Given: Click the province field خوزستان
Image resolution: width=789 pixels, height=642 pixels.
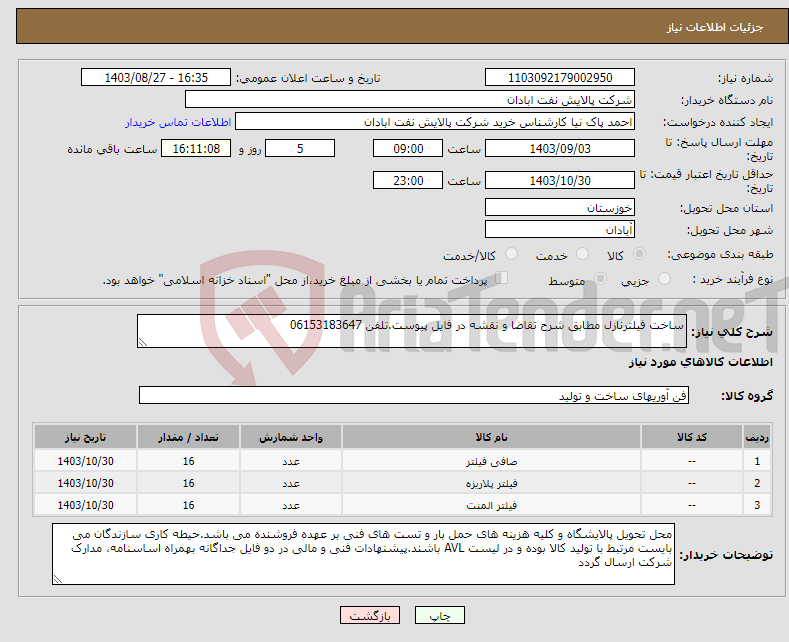Looking at the screenshot, I should click(560, 207).
